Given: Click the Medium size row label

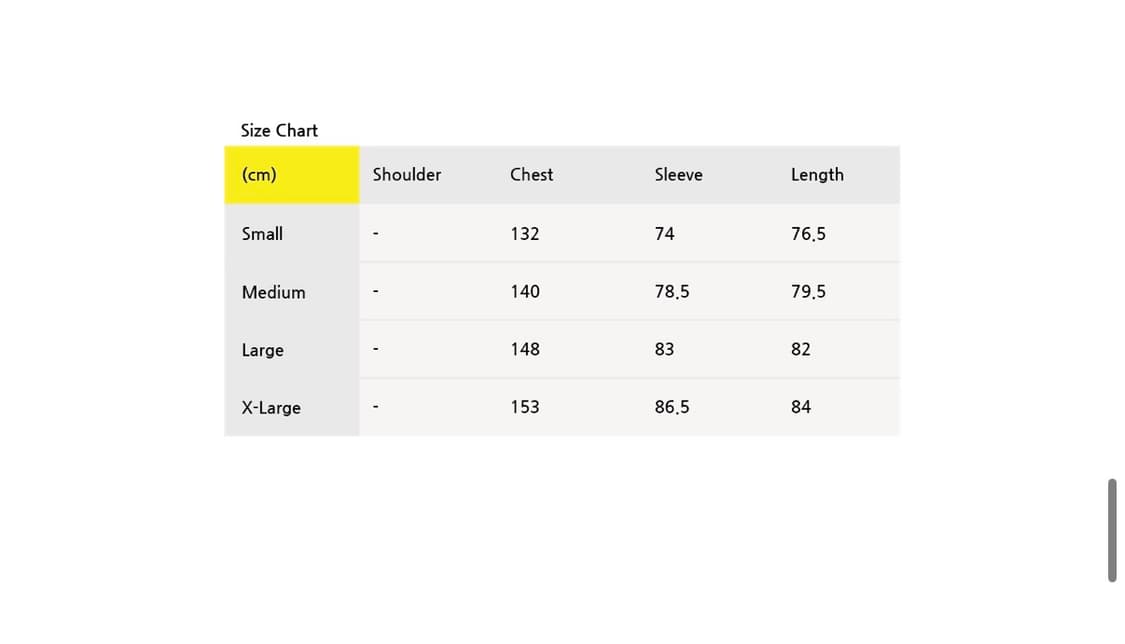Looking at the screenshot, I should 273,292.
